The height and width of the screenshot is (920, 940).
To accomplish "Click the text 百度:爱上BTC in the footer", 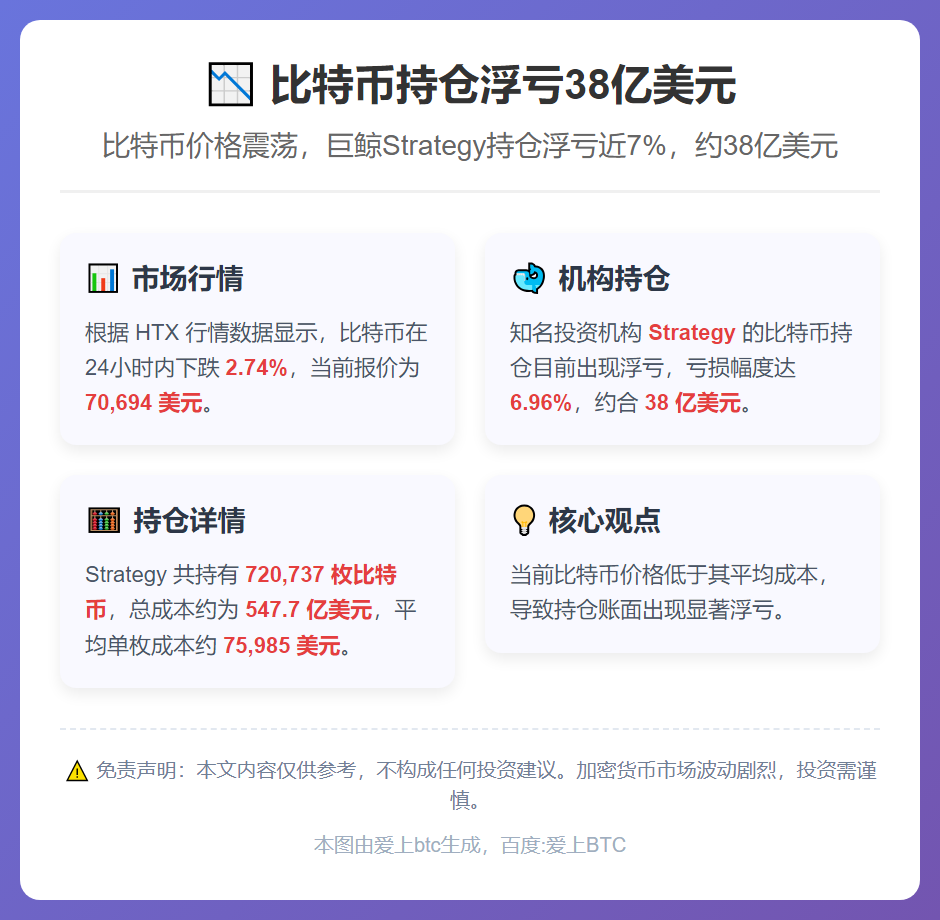I will pyautogui.click(x=564, y=845).
